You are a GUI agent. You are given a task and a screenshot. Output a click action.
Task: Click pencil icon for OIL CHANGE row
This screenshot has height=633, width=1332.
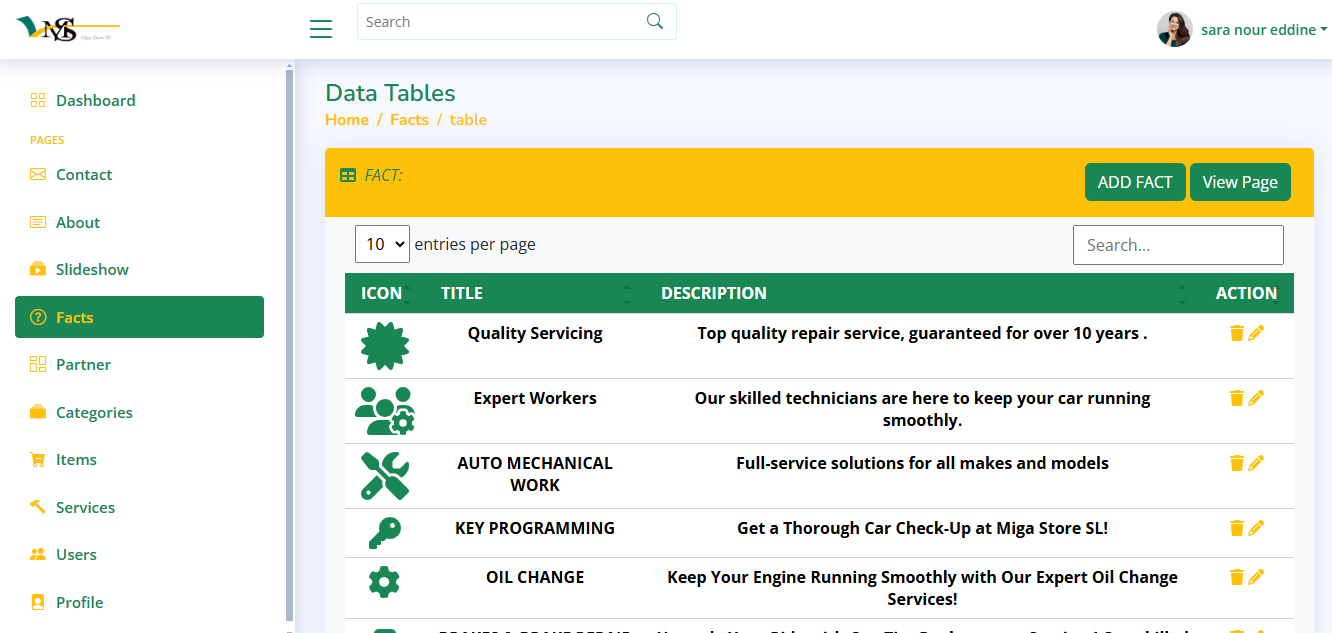1256,577
